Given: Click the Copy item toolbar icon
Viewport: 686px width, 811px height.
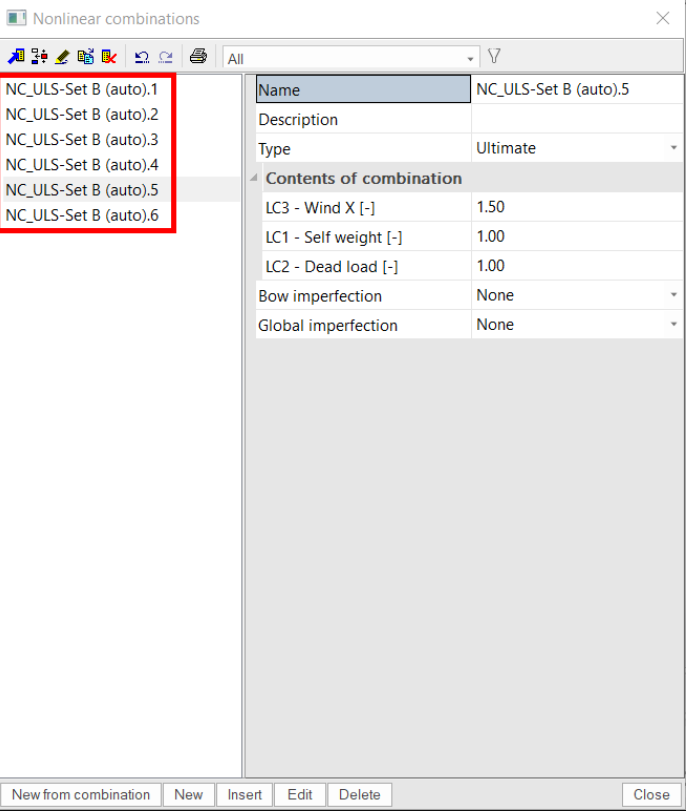Looking at the screenshot, I should (85, 56).
